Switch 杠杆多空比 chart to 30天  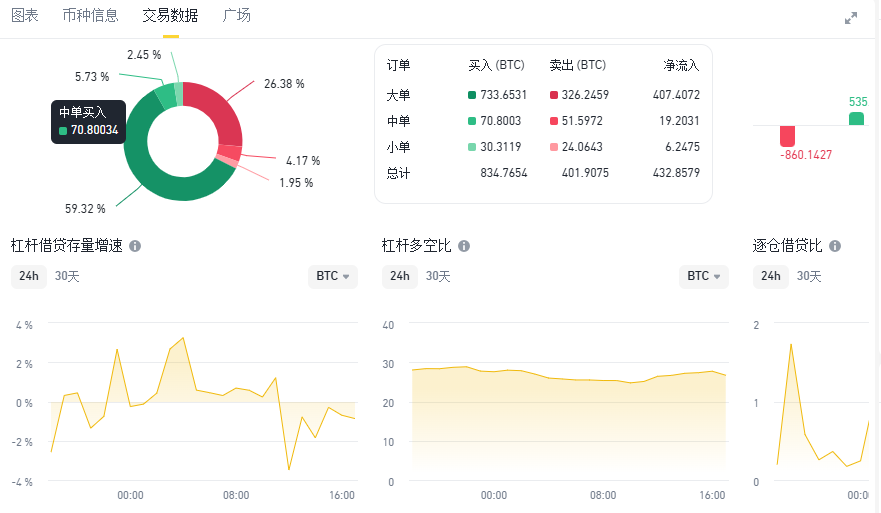[x=439, y=276]
